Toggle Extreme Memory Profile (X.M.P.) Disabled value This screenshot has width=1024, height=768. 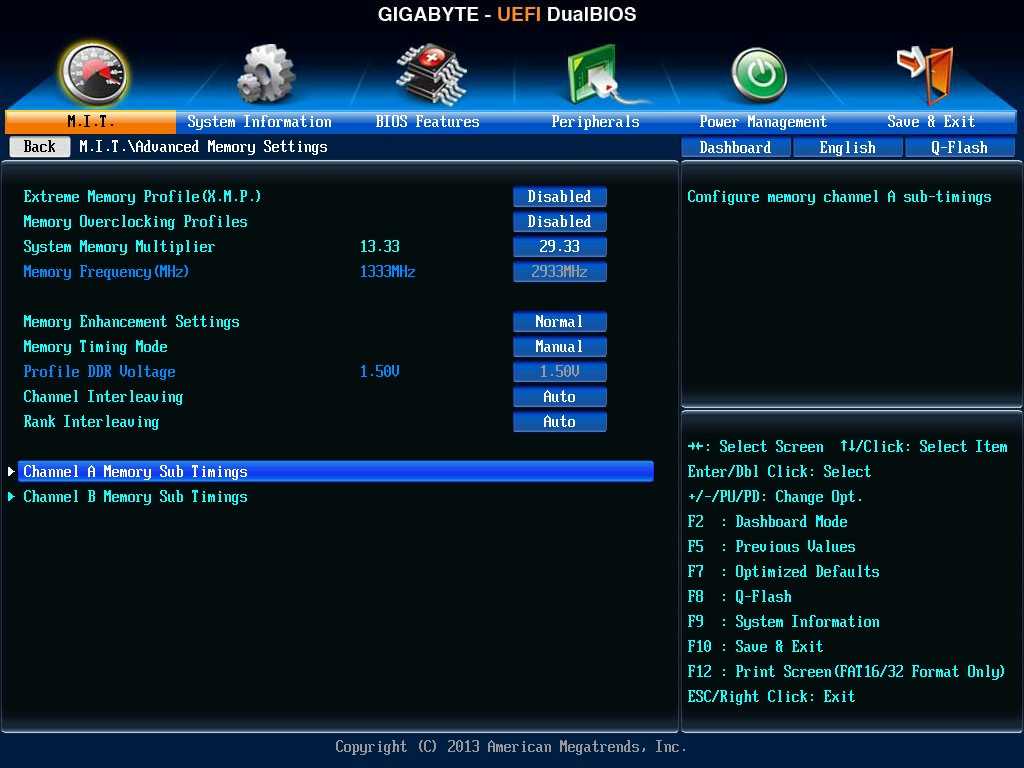[x=559, y=197]
